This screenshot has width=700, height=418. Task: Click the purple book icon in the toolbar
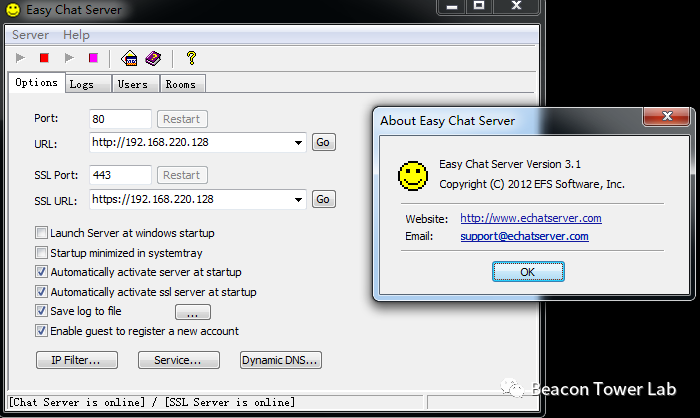point(153,58)
